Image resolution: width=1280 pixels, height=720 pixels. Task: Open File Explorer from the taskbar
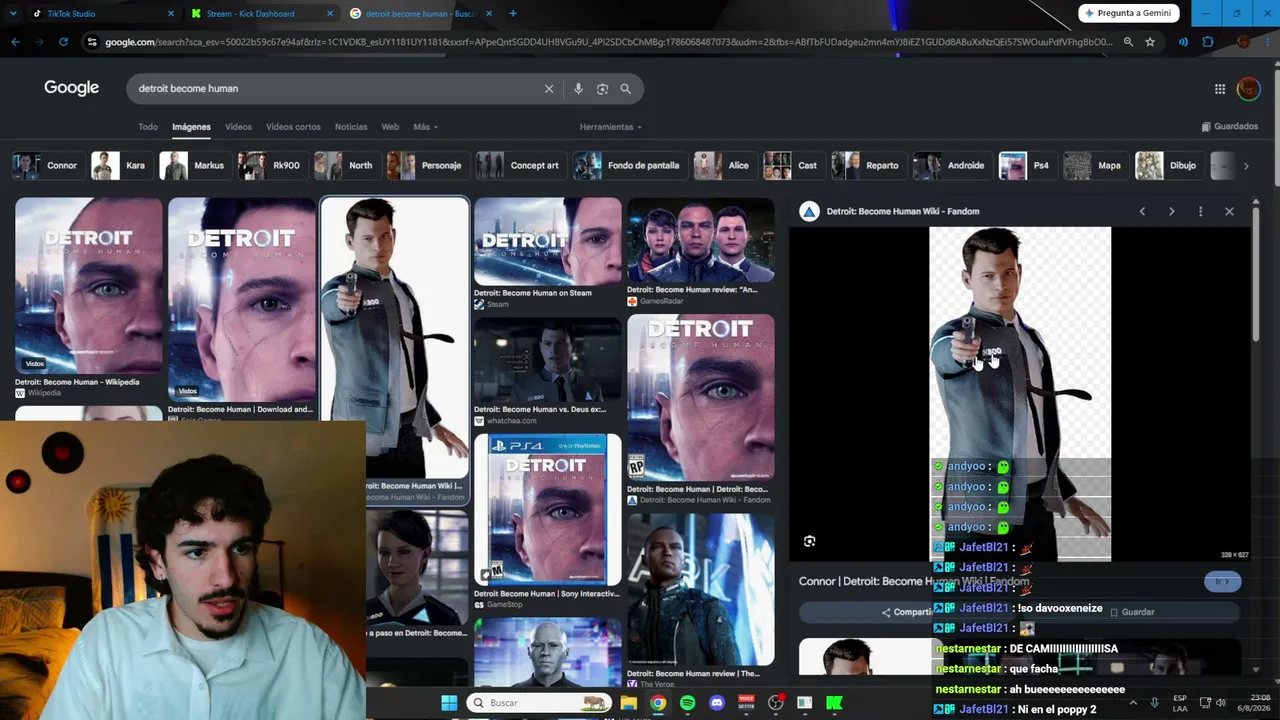click(x=628, y=703)
